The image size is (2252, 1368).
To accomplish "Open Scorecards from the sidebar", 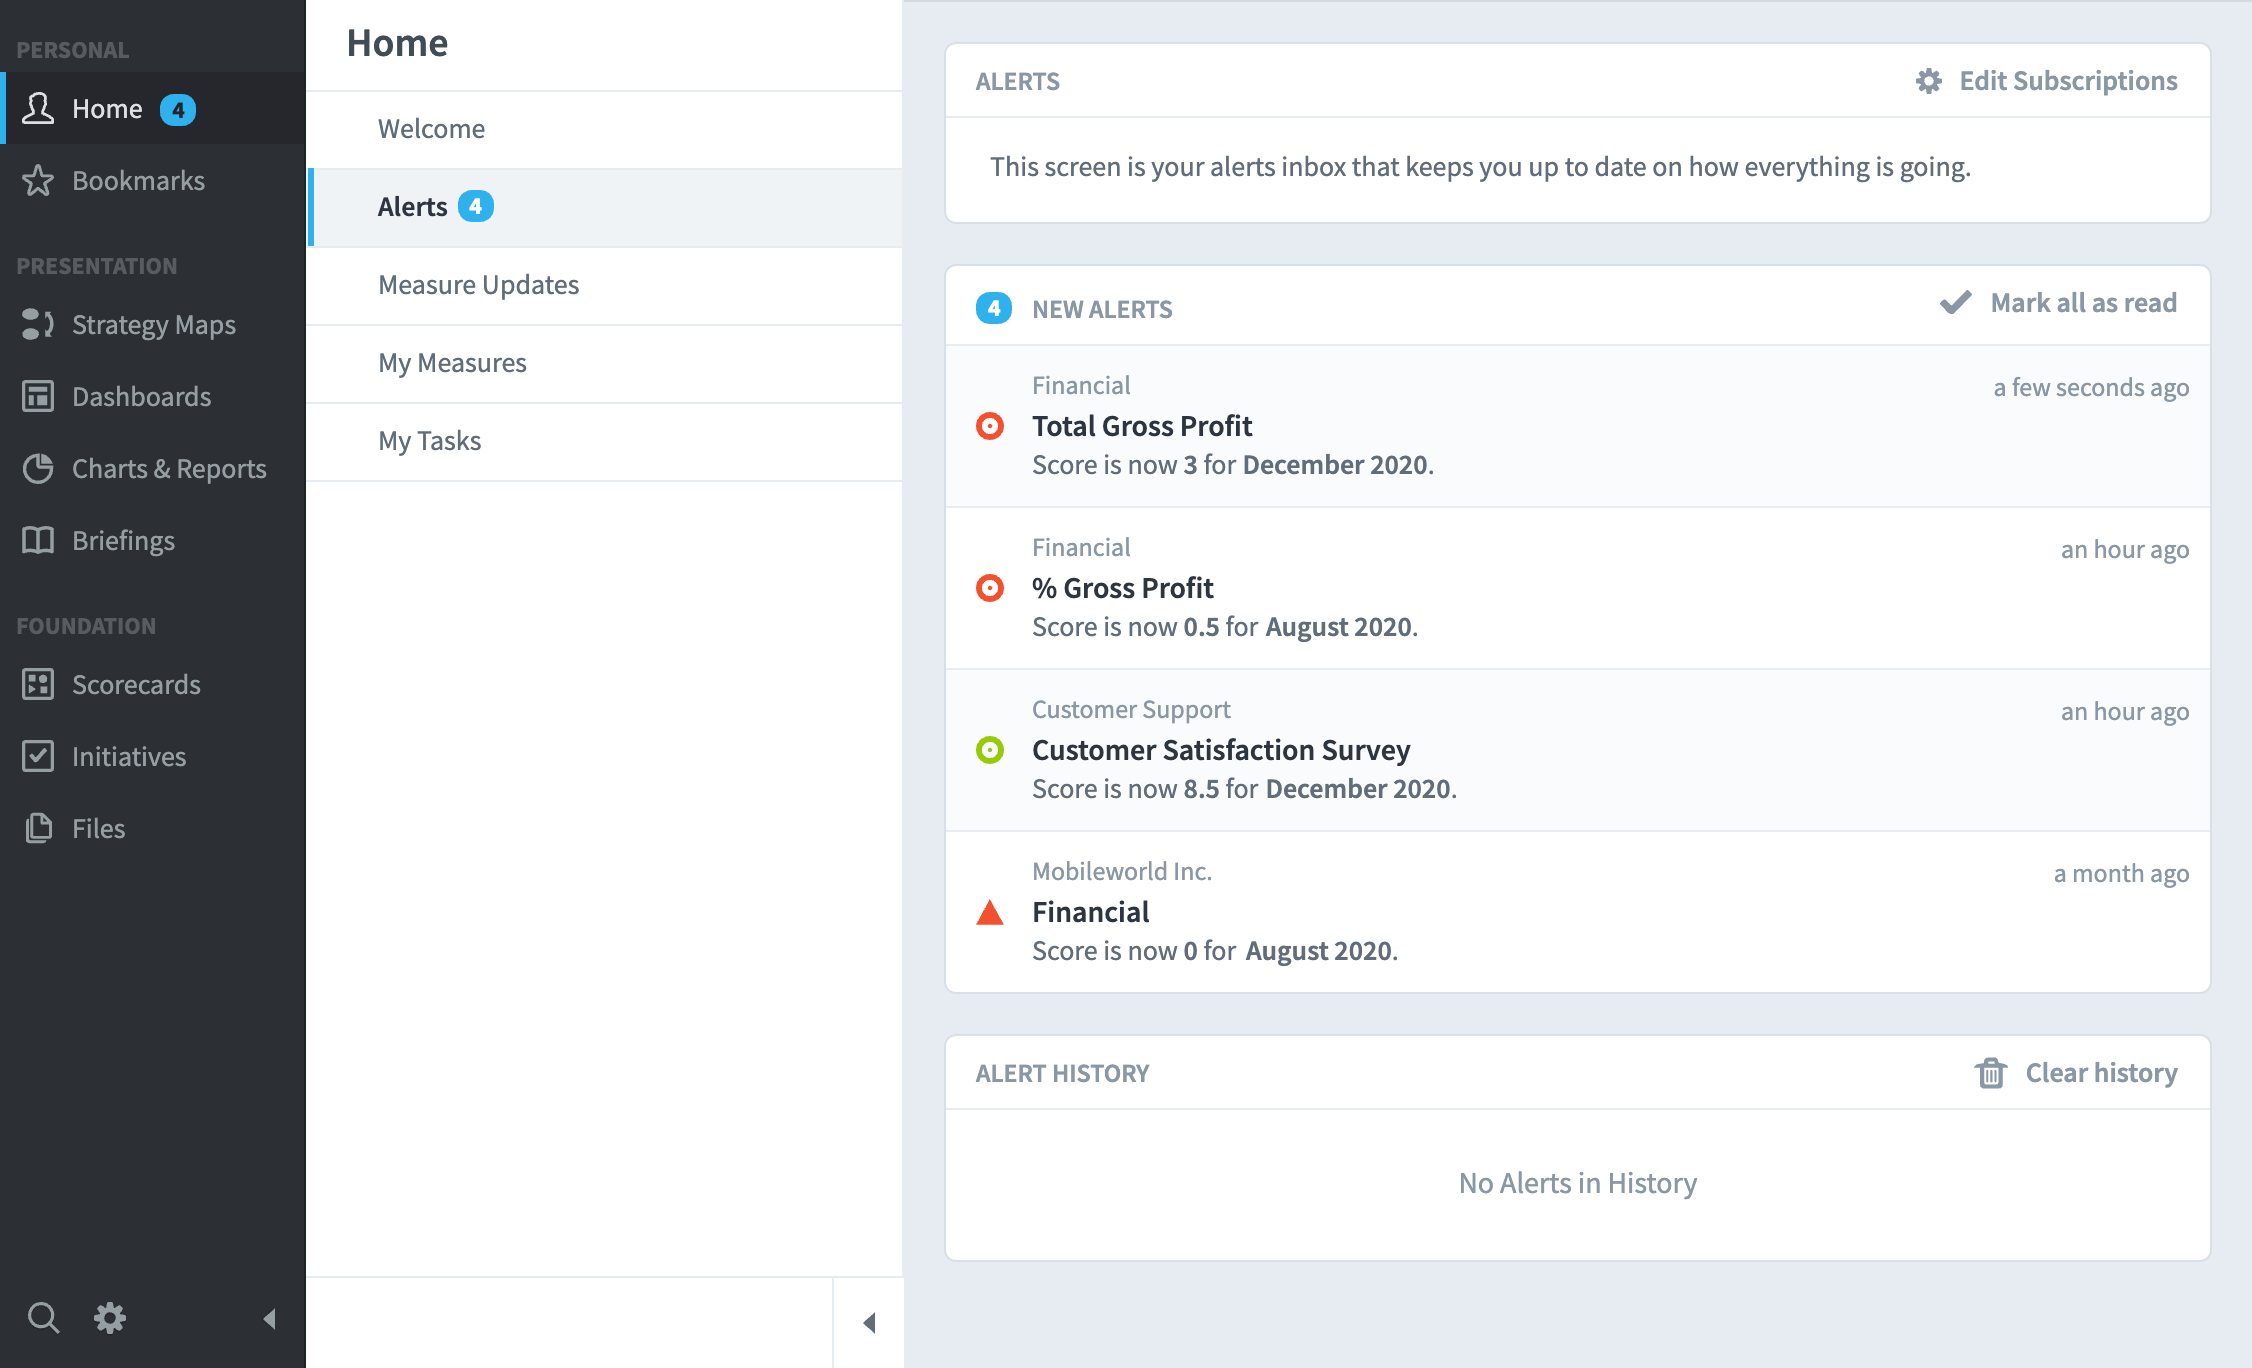I will tap(136, 684).
